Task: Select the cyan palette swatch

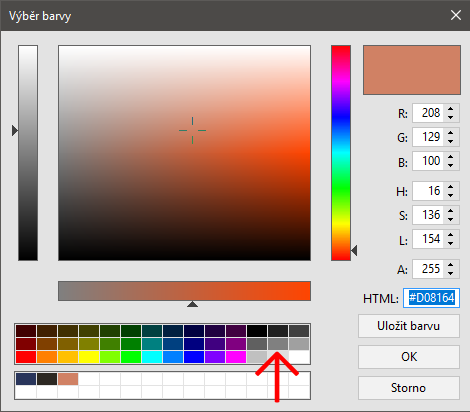Action: click(x=152, y=357)
